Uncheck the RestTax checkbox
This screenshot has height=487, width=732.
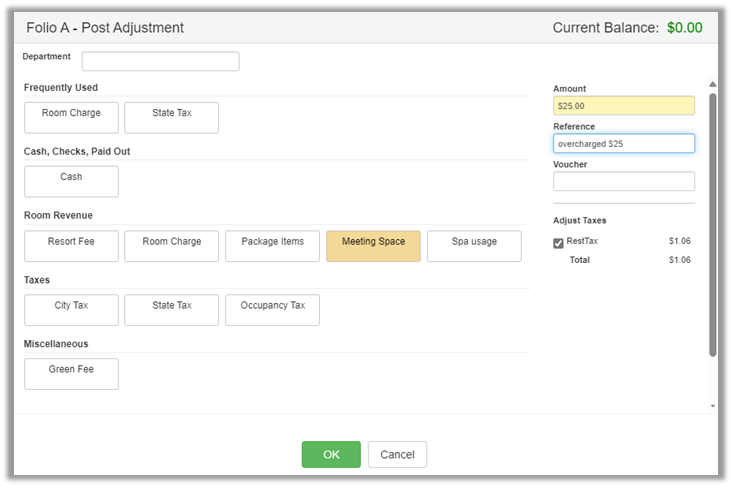coord(559,243)
